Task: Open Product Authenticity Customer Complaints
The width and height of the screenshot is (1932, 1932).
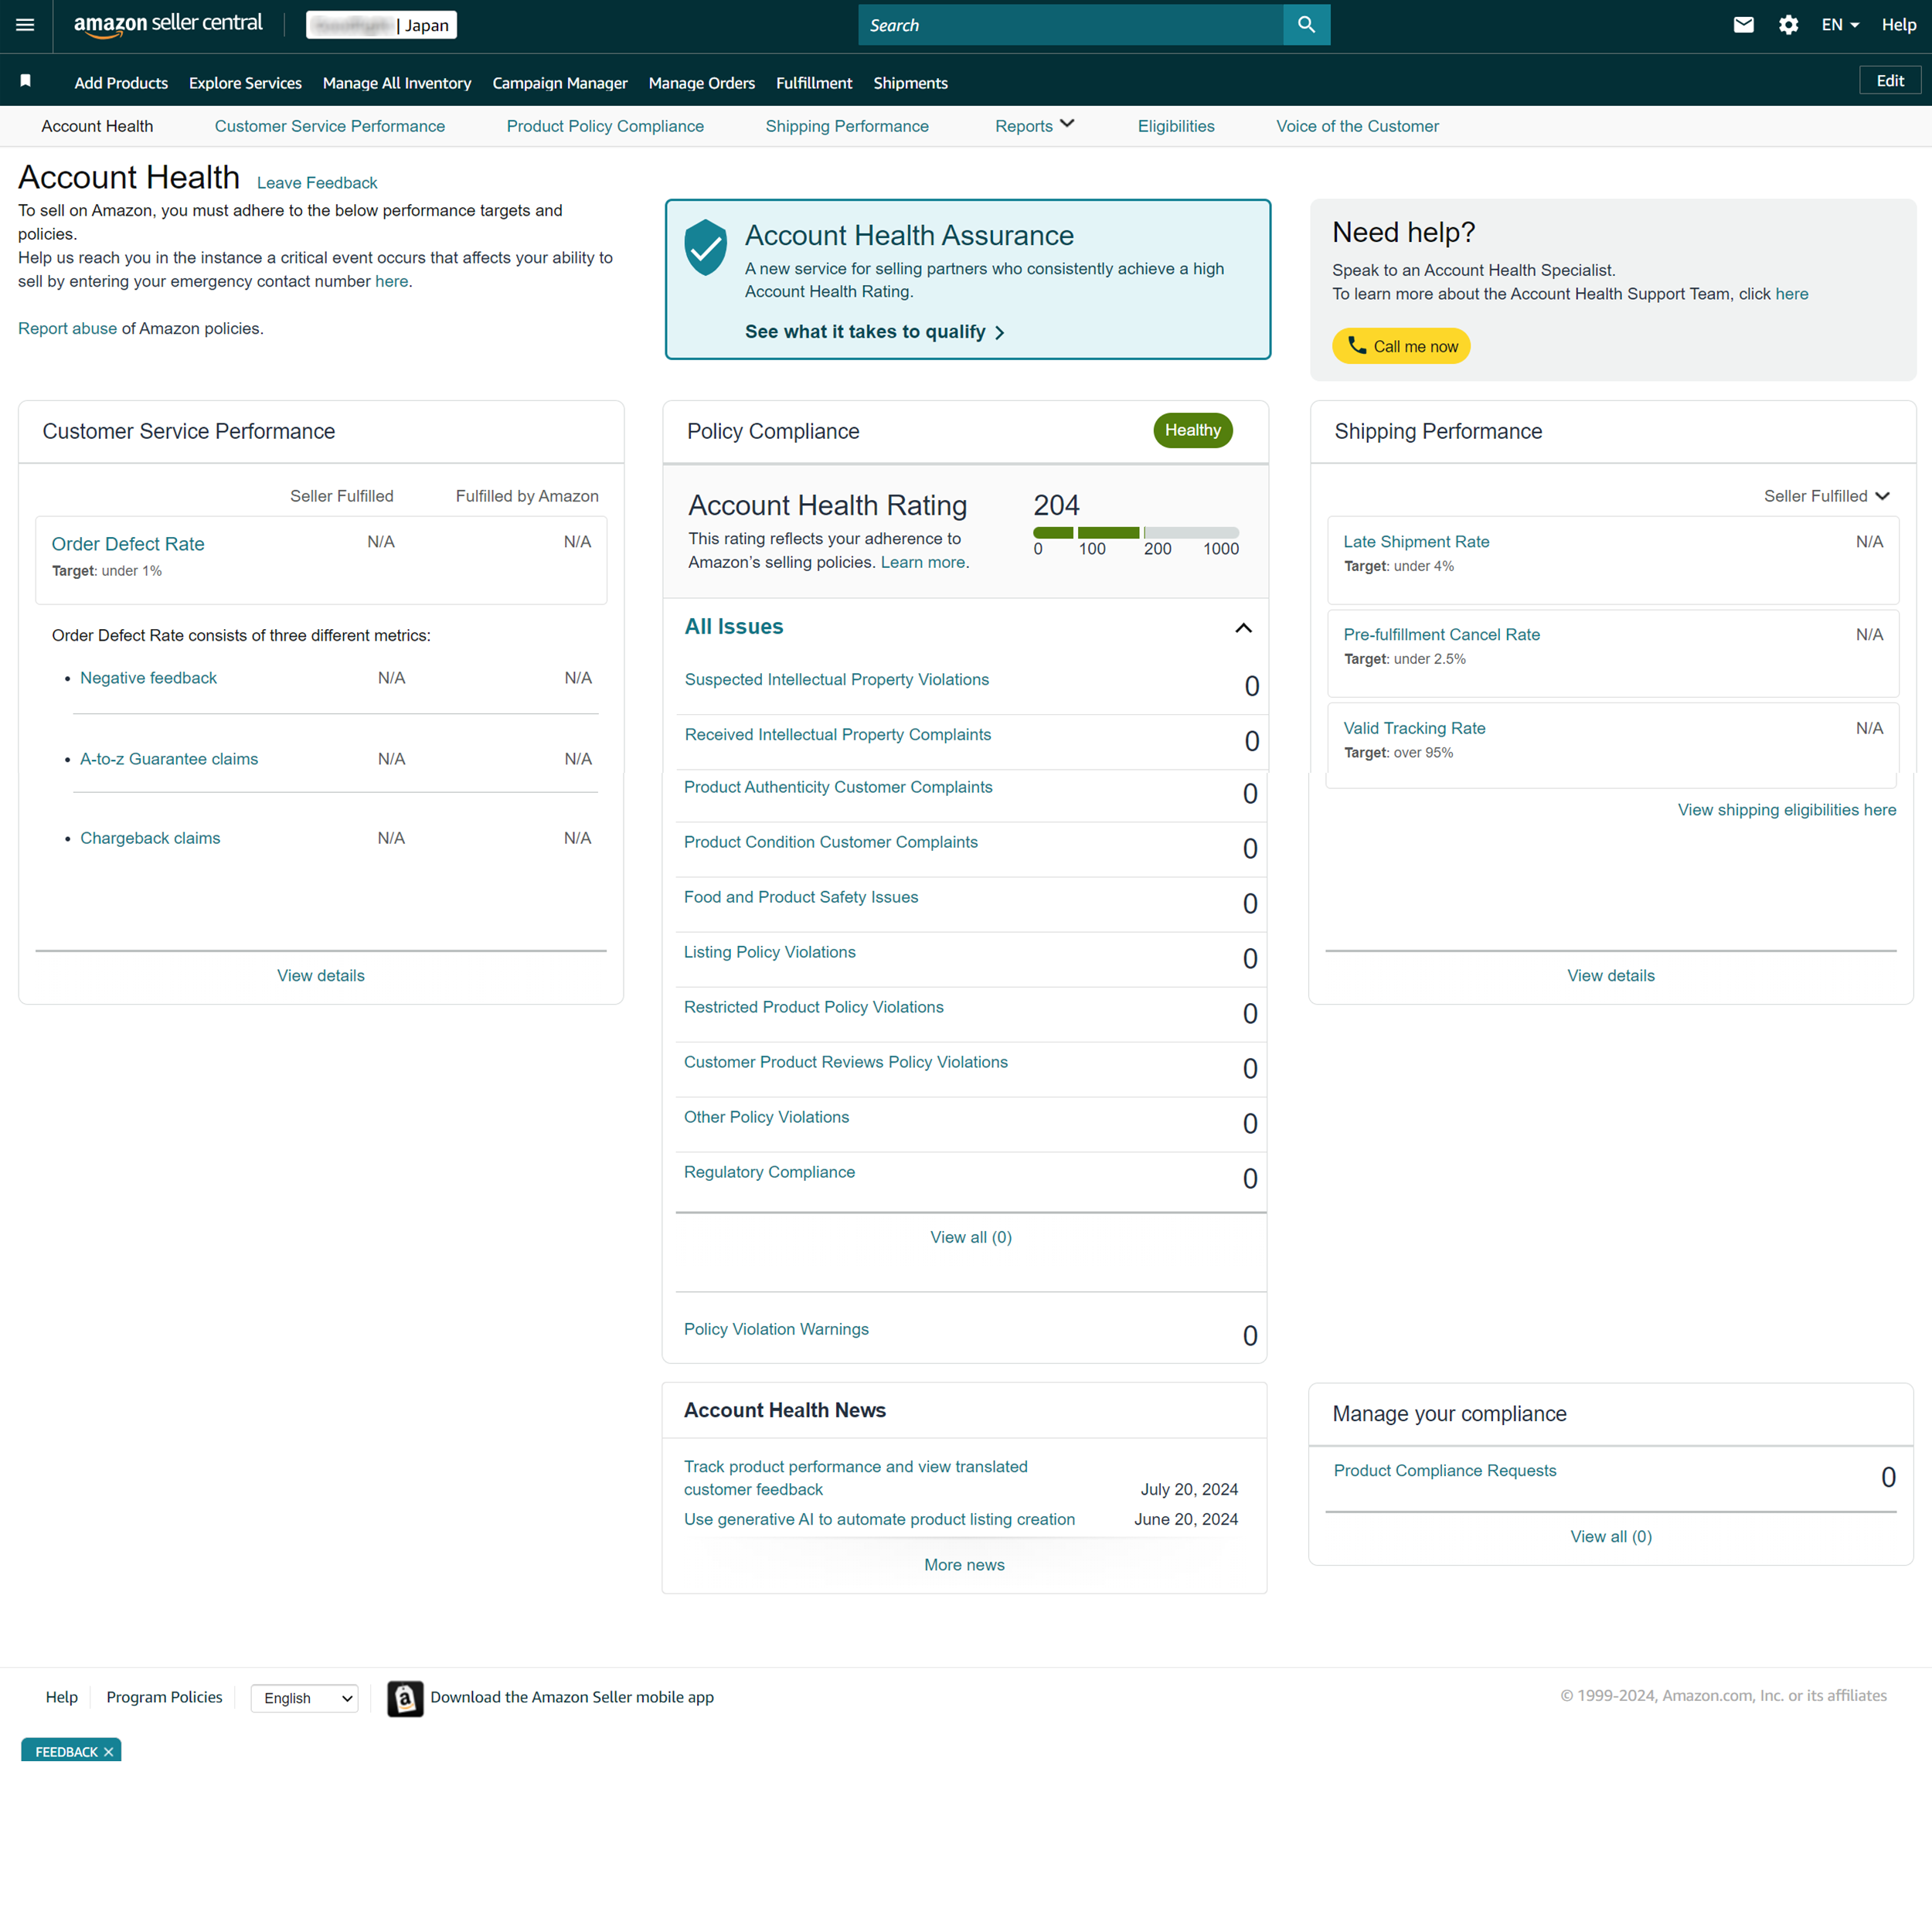Action: [838, 788]
